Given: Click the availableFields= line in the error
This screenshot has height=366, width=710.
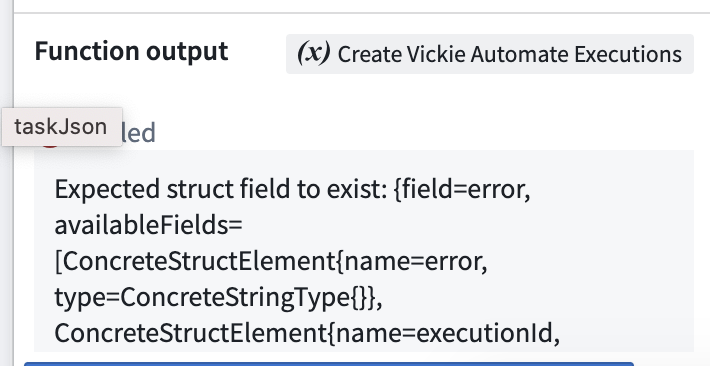Looking at the screenshot, I should click(149, 225).
